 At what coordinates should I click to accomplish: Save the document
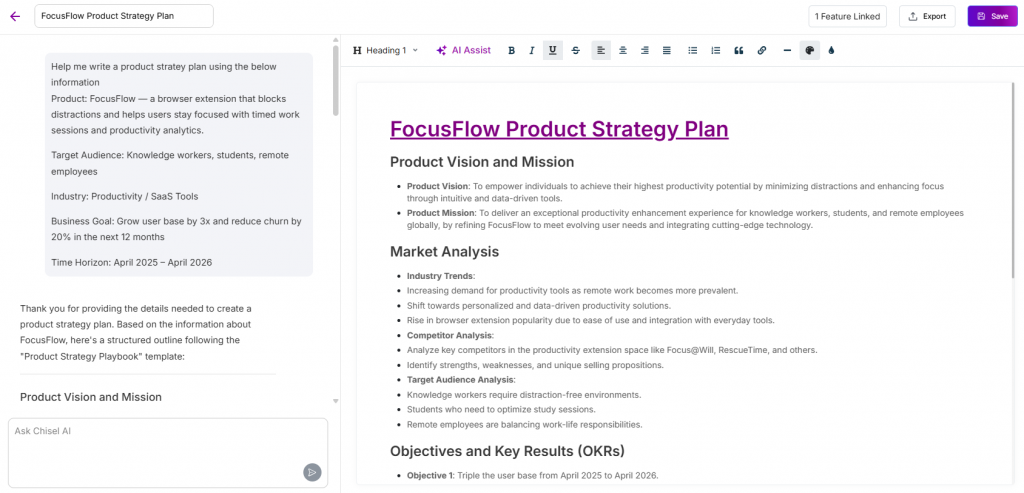tap(992, 16)
